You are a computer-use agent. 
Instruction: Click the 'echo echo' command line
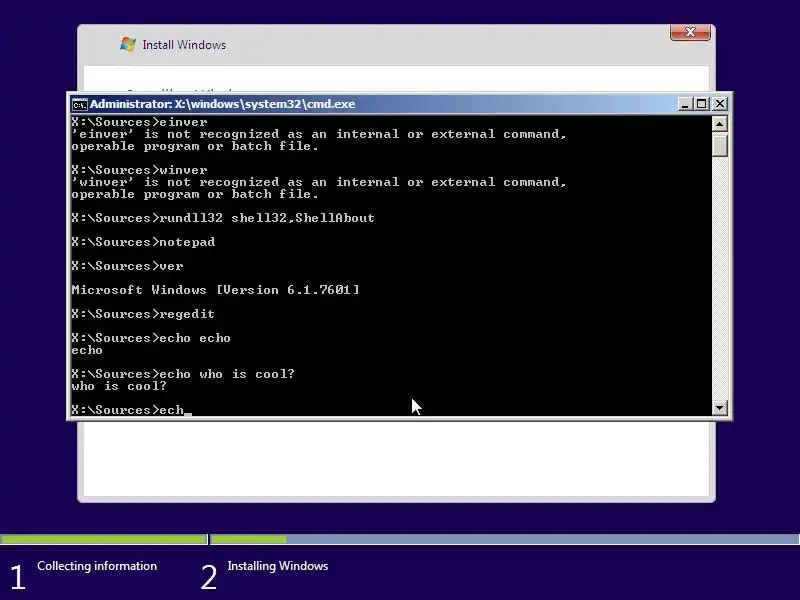[x=151, y=338]
